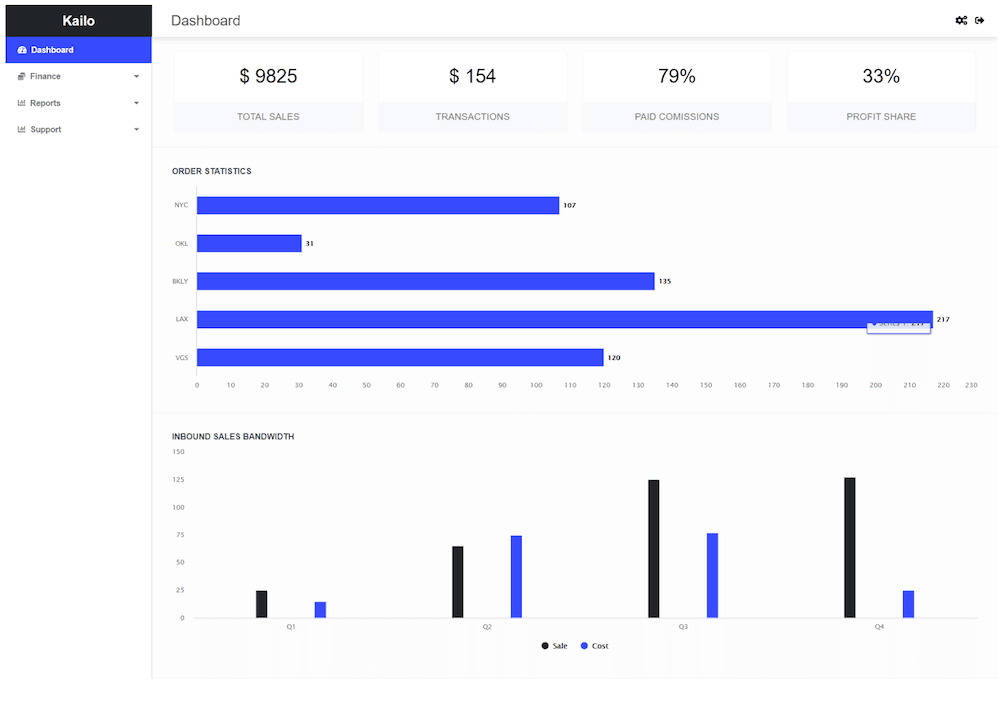This screenshot has height=701, width=1000.
Task: Open the Reports menu item
Action: (x=78, y=103)
